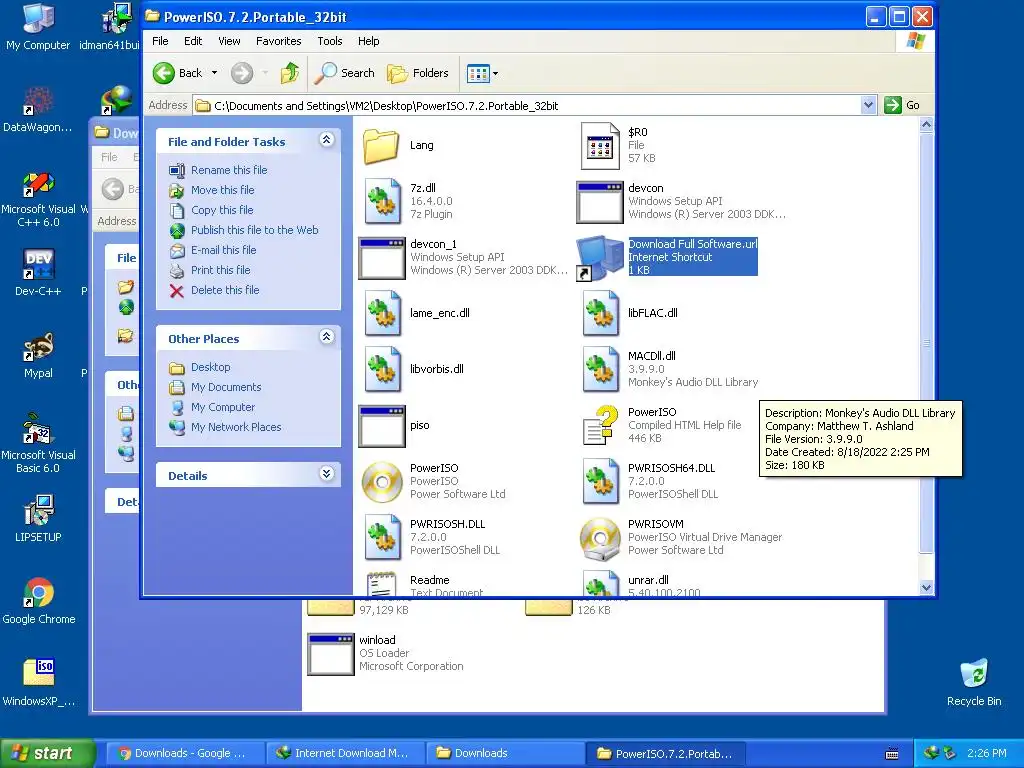Open the File menu
The height and width of the screenshot is (768, 1024).
(160, 41)
